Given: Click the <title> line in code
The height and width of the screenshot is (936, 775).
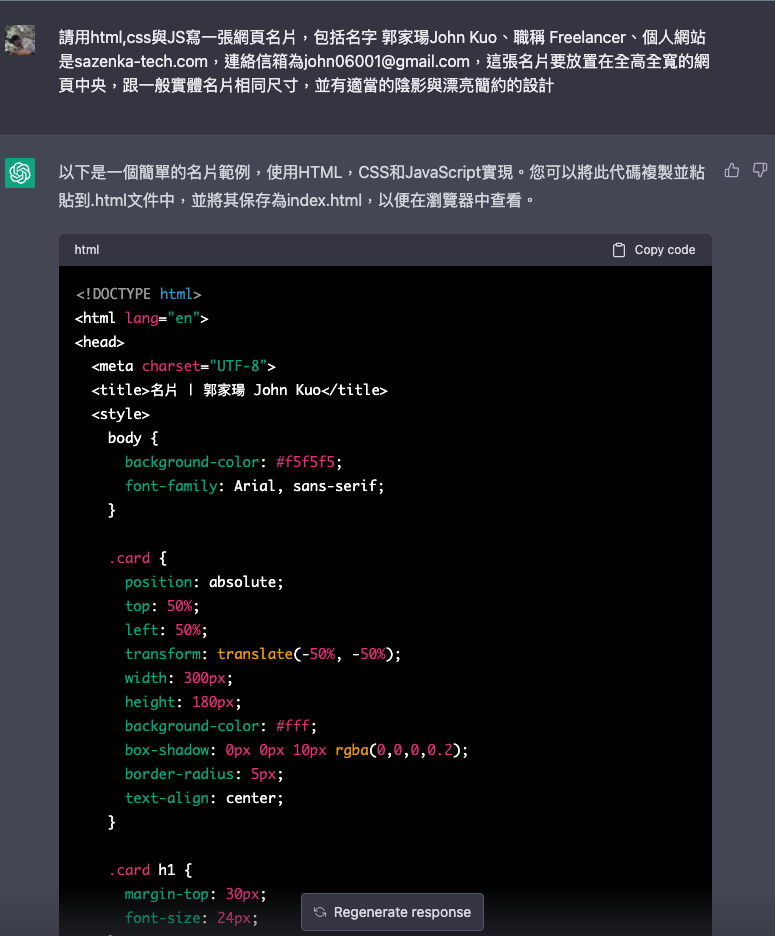Looking at the screenshot, I should (239, 390).
